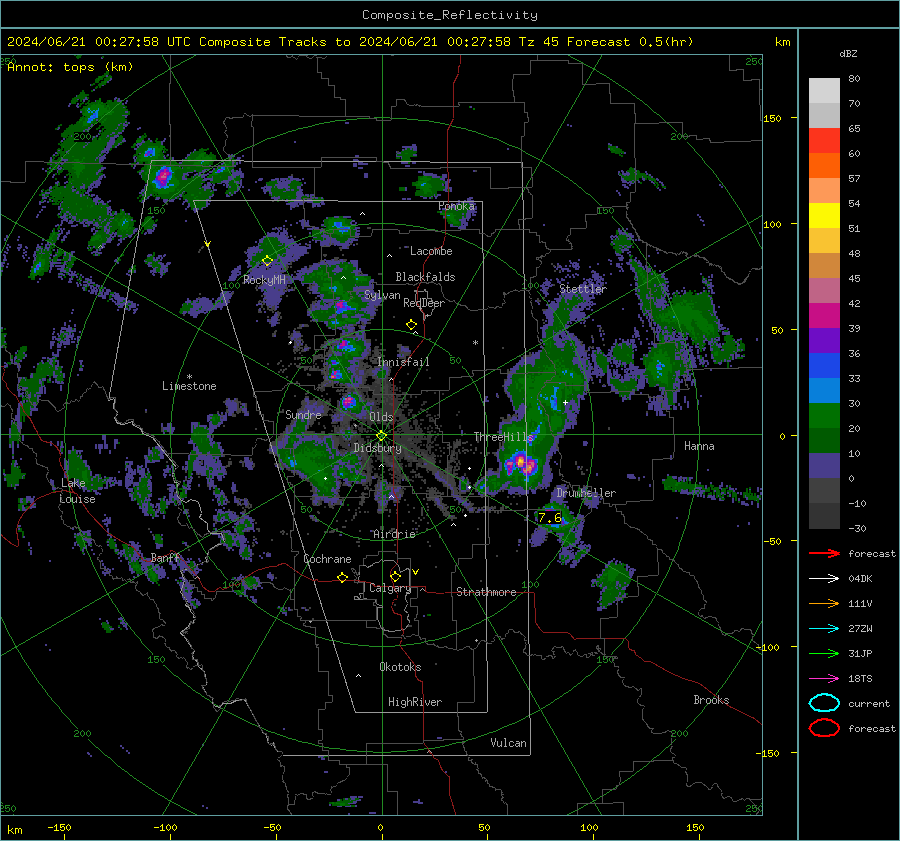Click the Didsbury city label
This screenshot has width=900, height=841.
(x=377, y=448)
